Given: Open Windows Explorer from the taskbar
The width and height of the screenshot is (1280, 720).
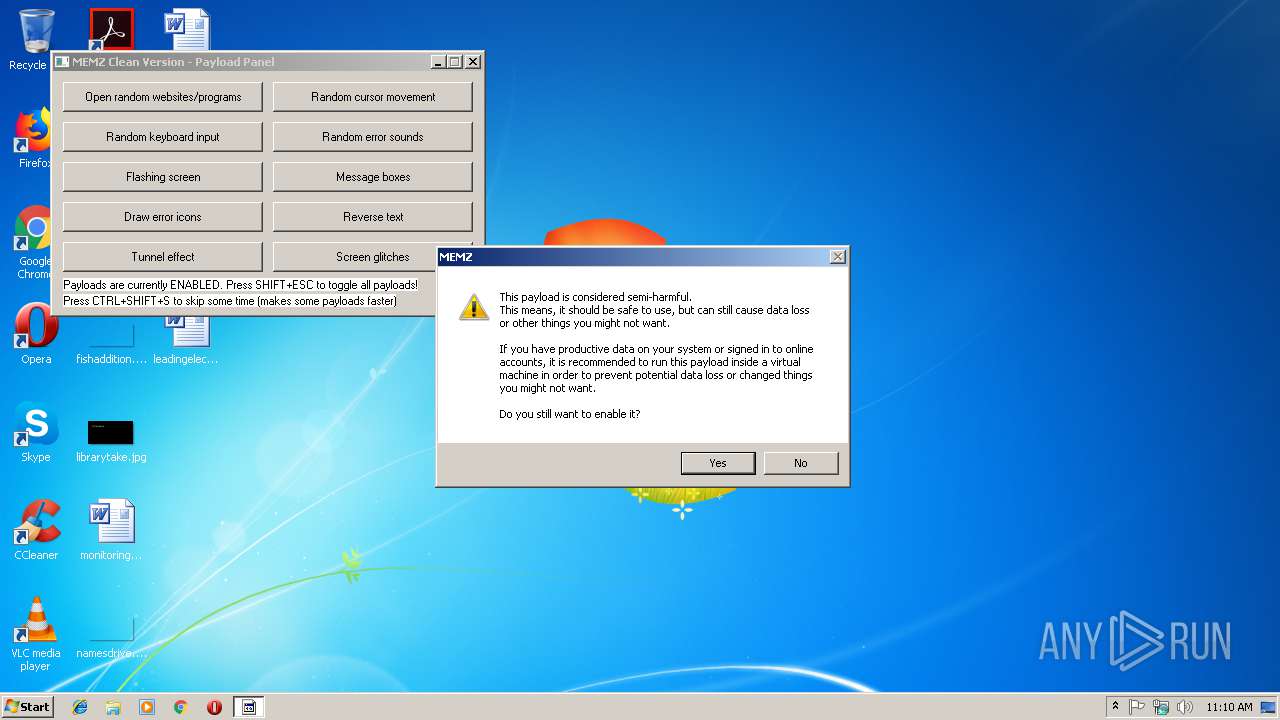Looking at the screenshot, I should (113, 707).
